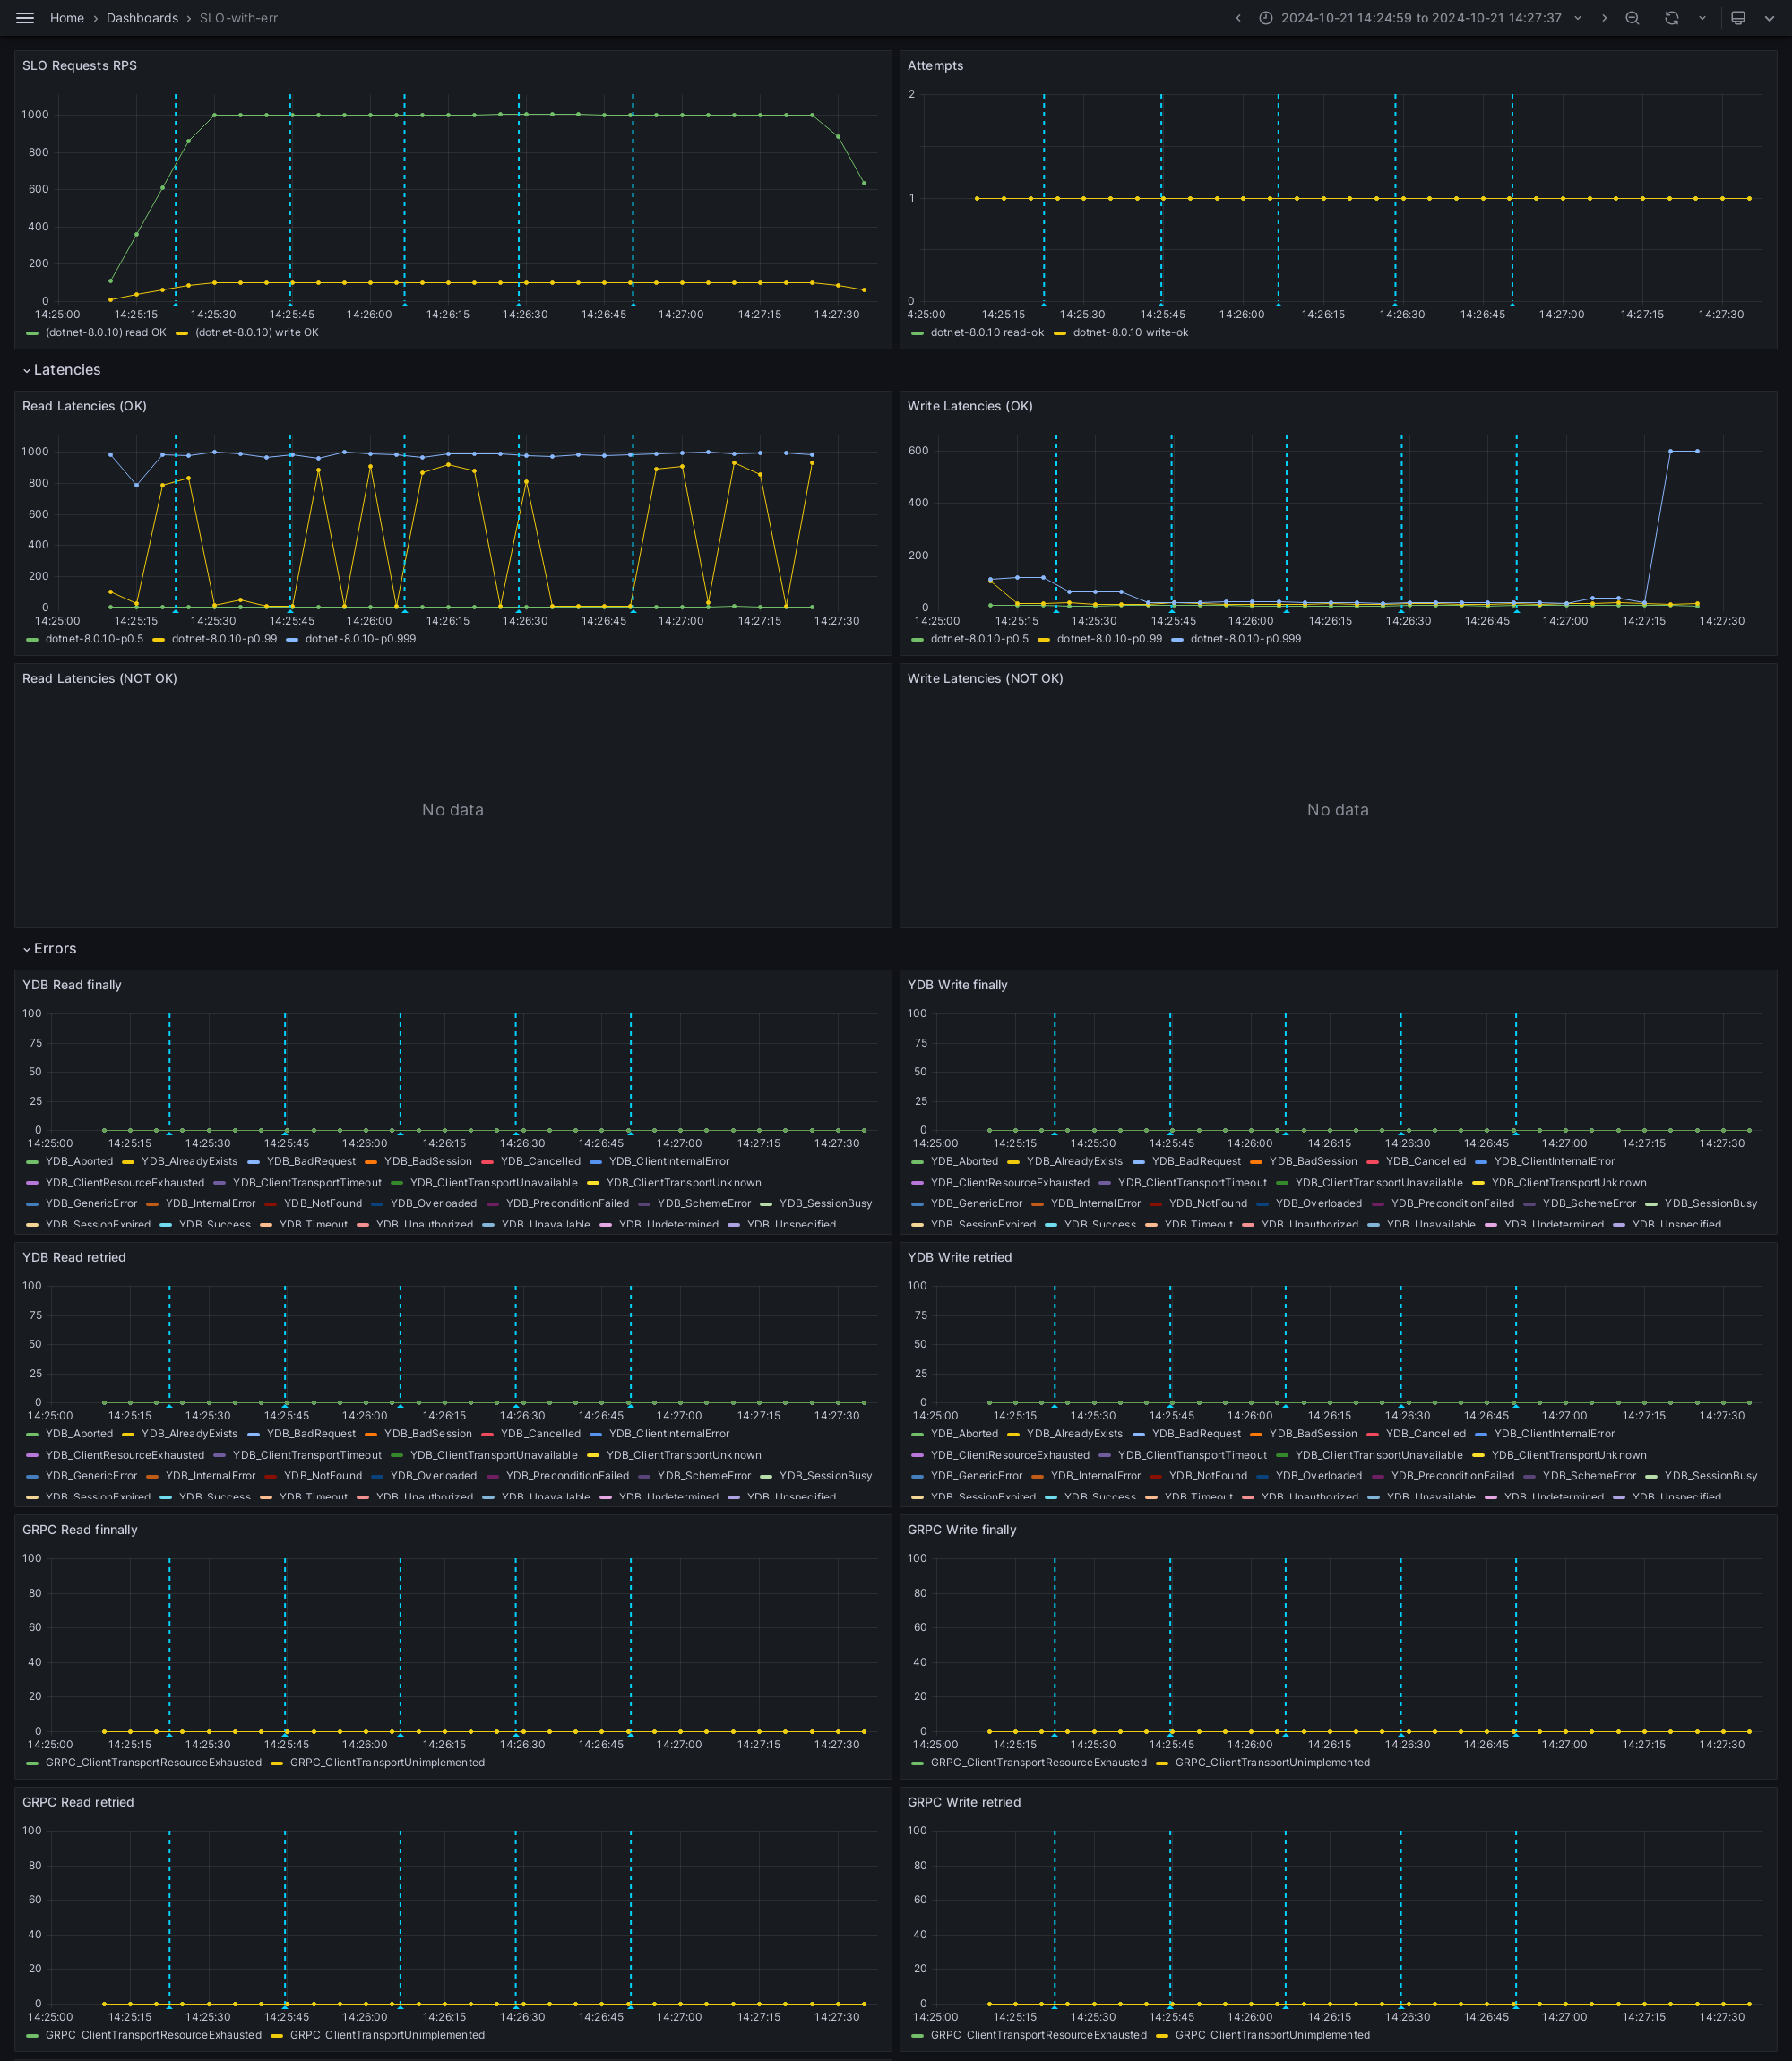
Task: Toggle dotnet-8.0.10-p0.5 in Read Latencies legend
Action: 94,639
